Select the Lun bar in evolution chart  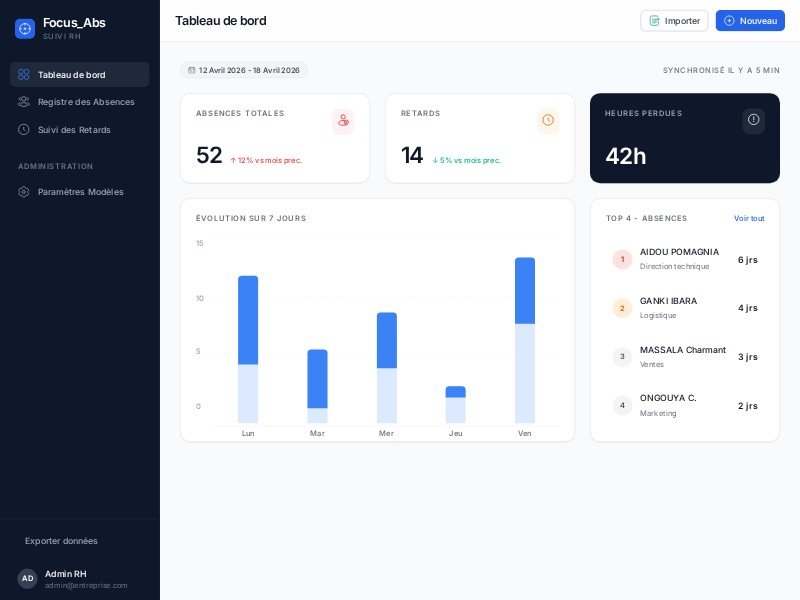248,349
